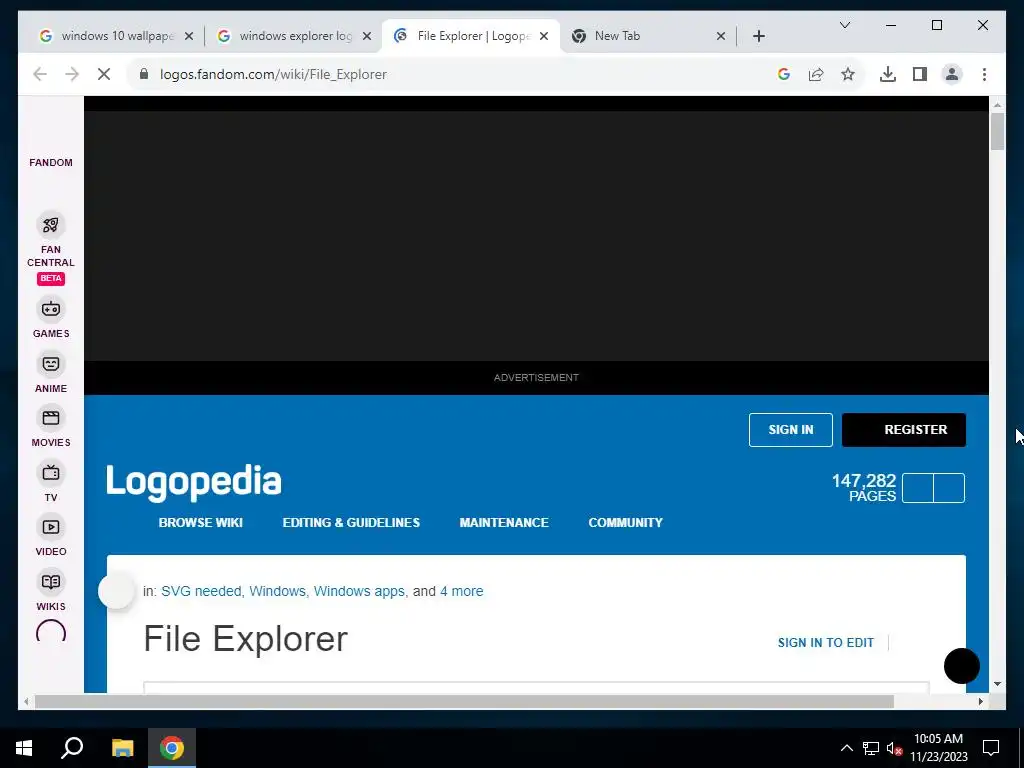1024x768 pixels.
Task: Stop loading the page with X button
Action: tap(104, 74)
